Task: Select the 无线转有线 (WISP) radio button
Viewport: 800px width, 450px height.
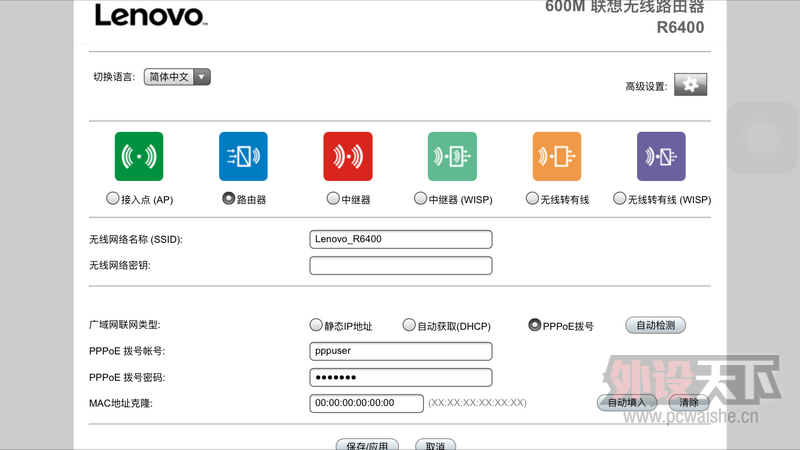Action: [619, 198]
